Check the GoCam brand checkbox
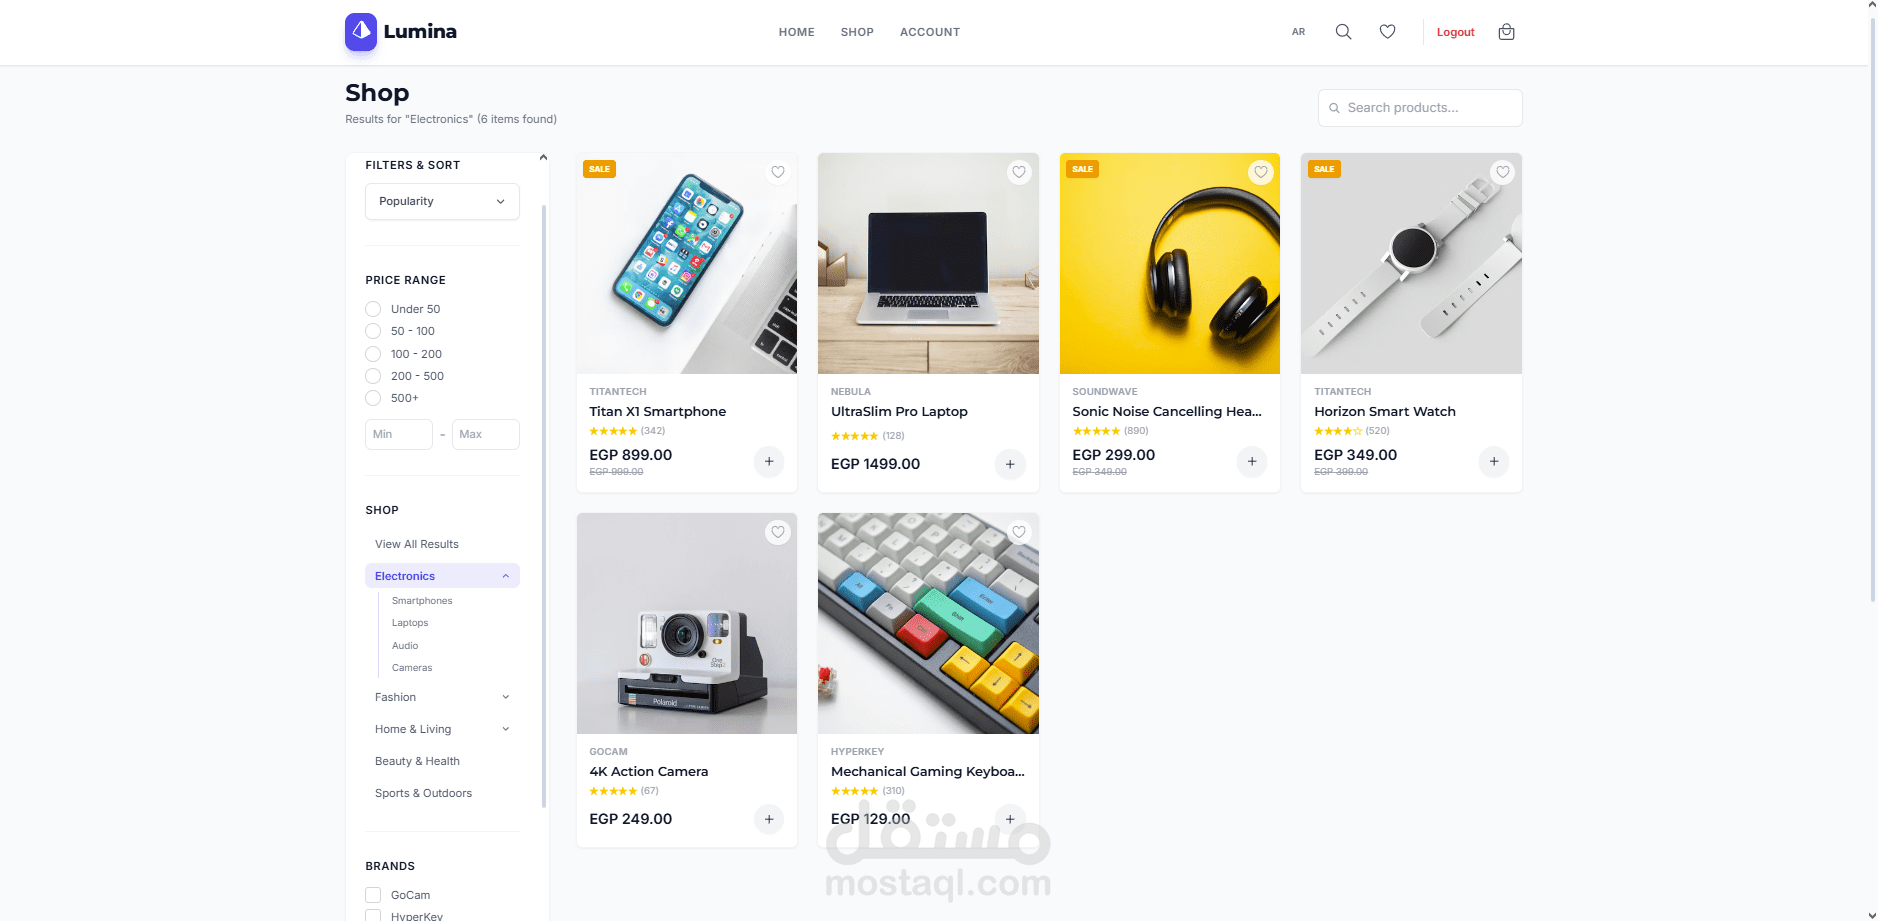The width and height of the screenshot is (1878, 921). tap(373, 895)
